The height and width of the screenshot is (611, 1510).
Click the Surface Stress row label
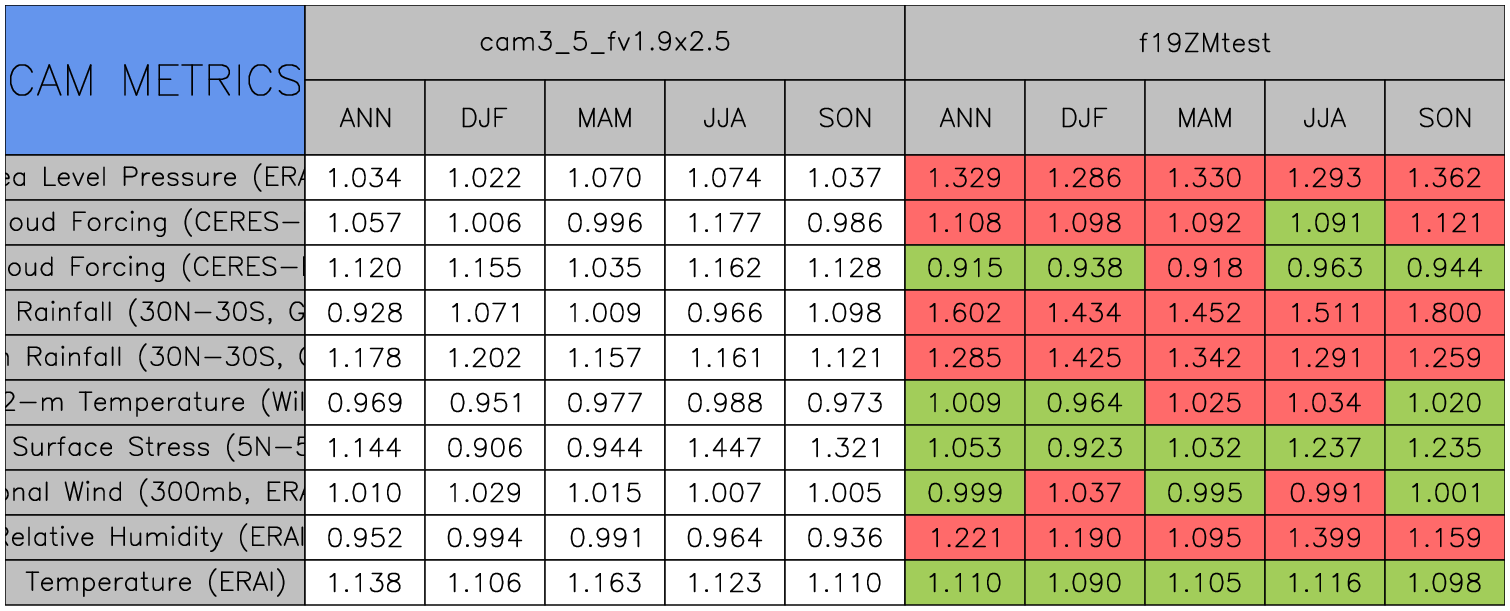pos(155,447)
